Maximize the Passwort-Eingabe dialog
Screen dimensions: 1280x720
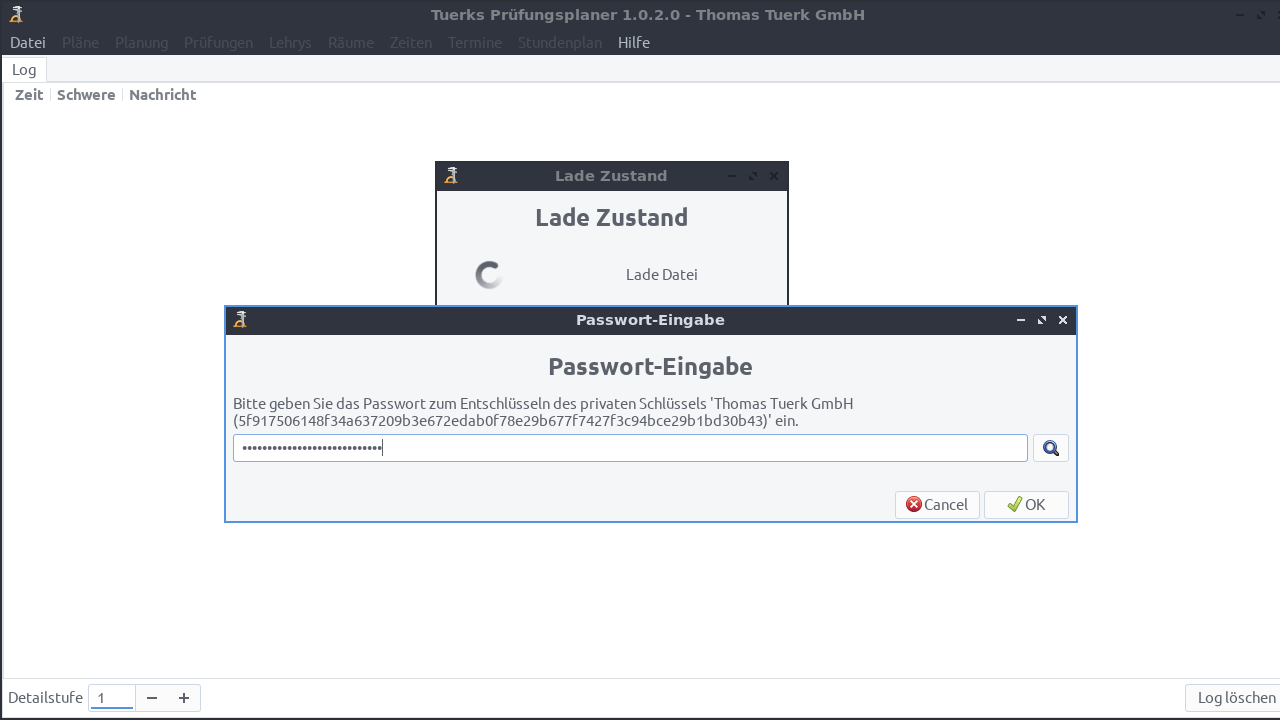(x=1042, y=320)
